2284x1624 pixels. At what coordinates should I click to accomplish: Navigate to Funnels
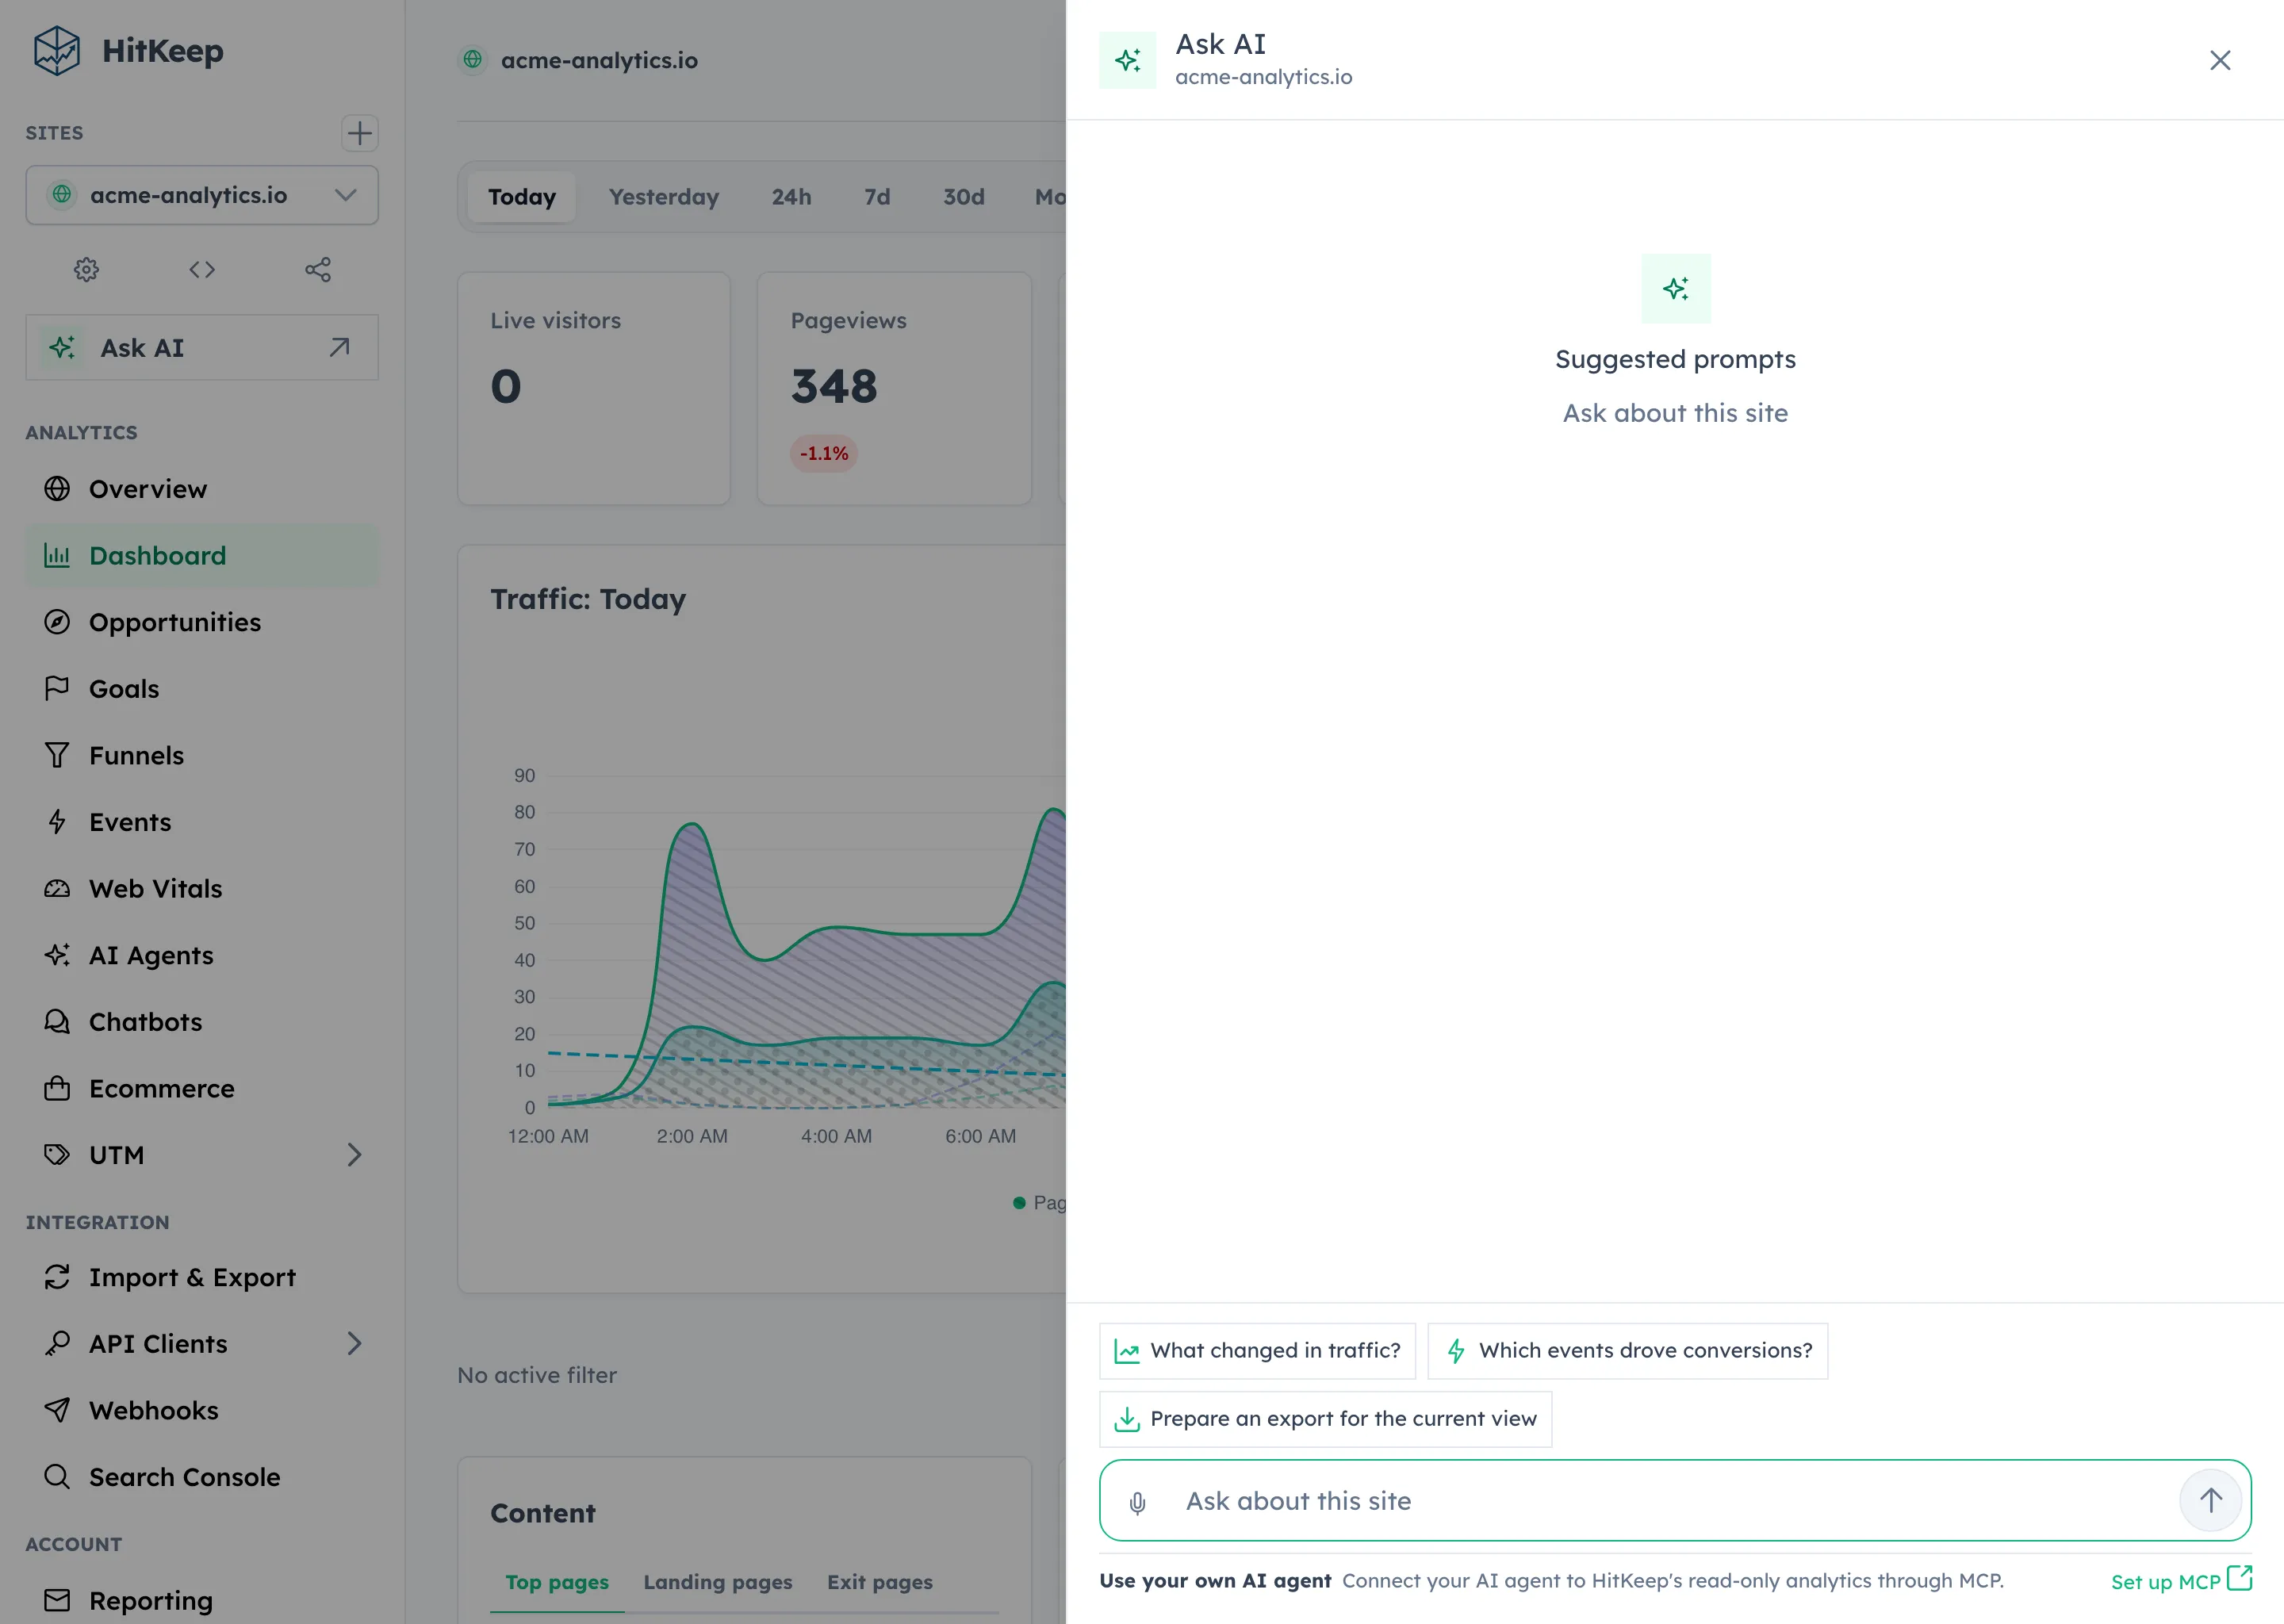[202, 755]
